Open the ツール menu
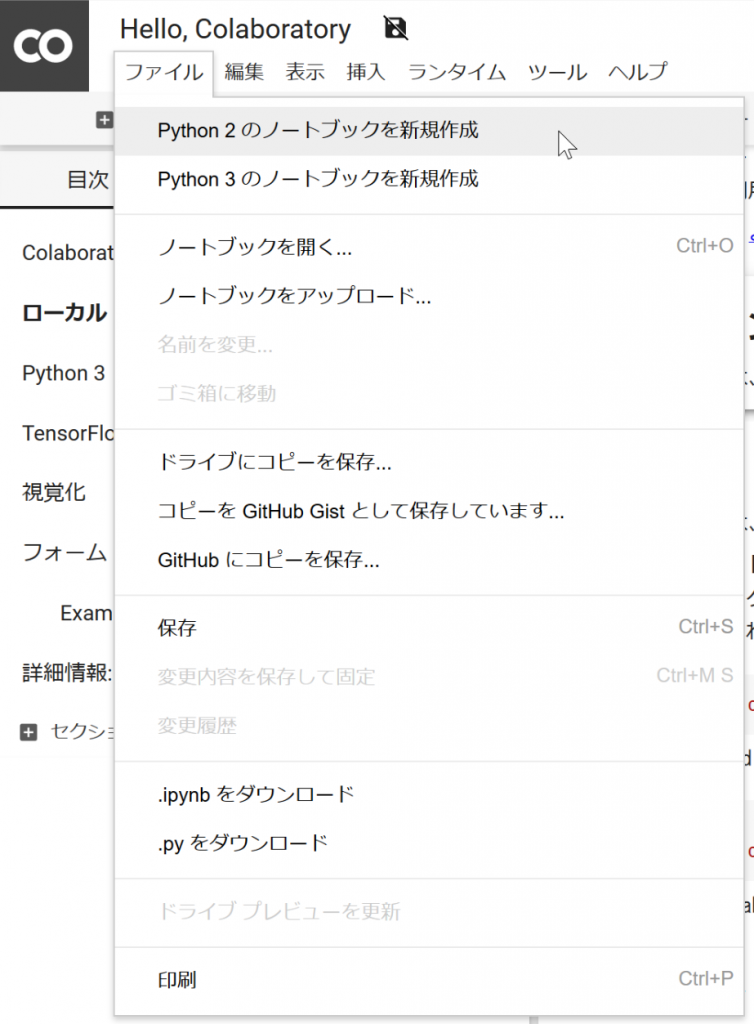 (x=557, y=72)
